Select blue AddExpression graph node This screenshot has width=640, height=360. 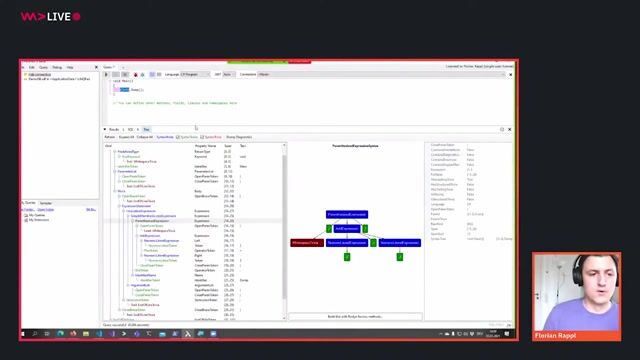pos(347,229)
